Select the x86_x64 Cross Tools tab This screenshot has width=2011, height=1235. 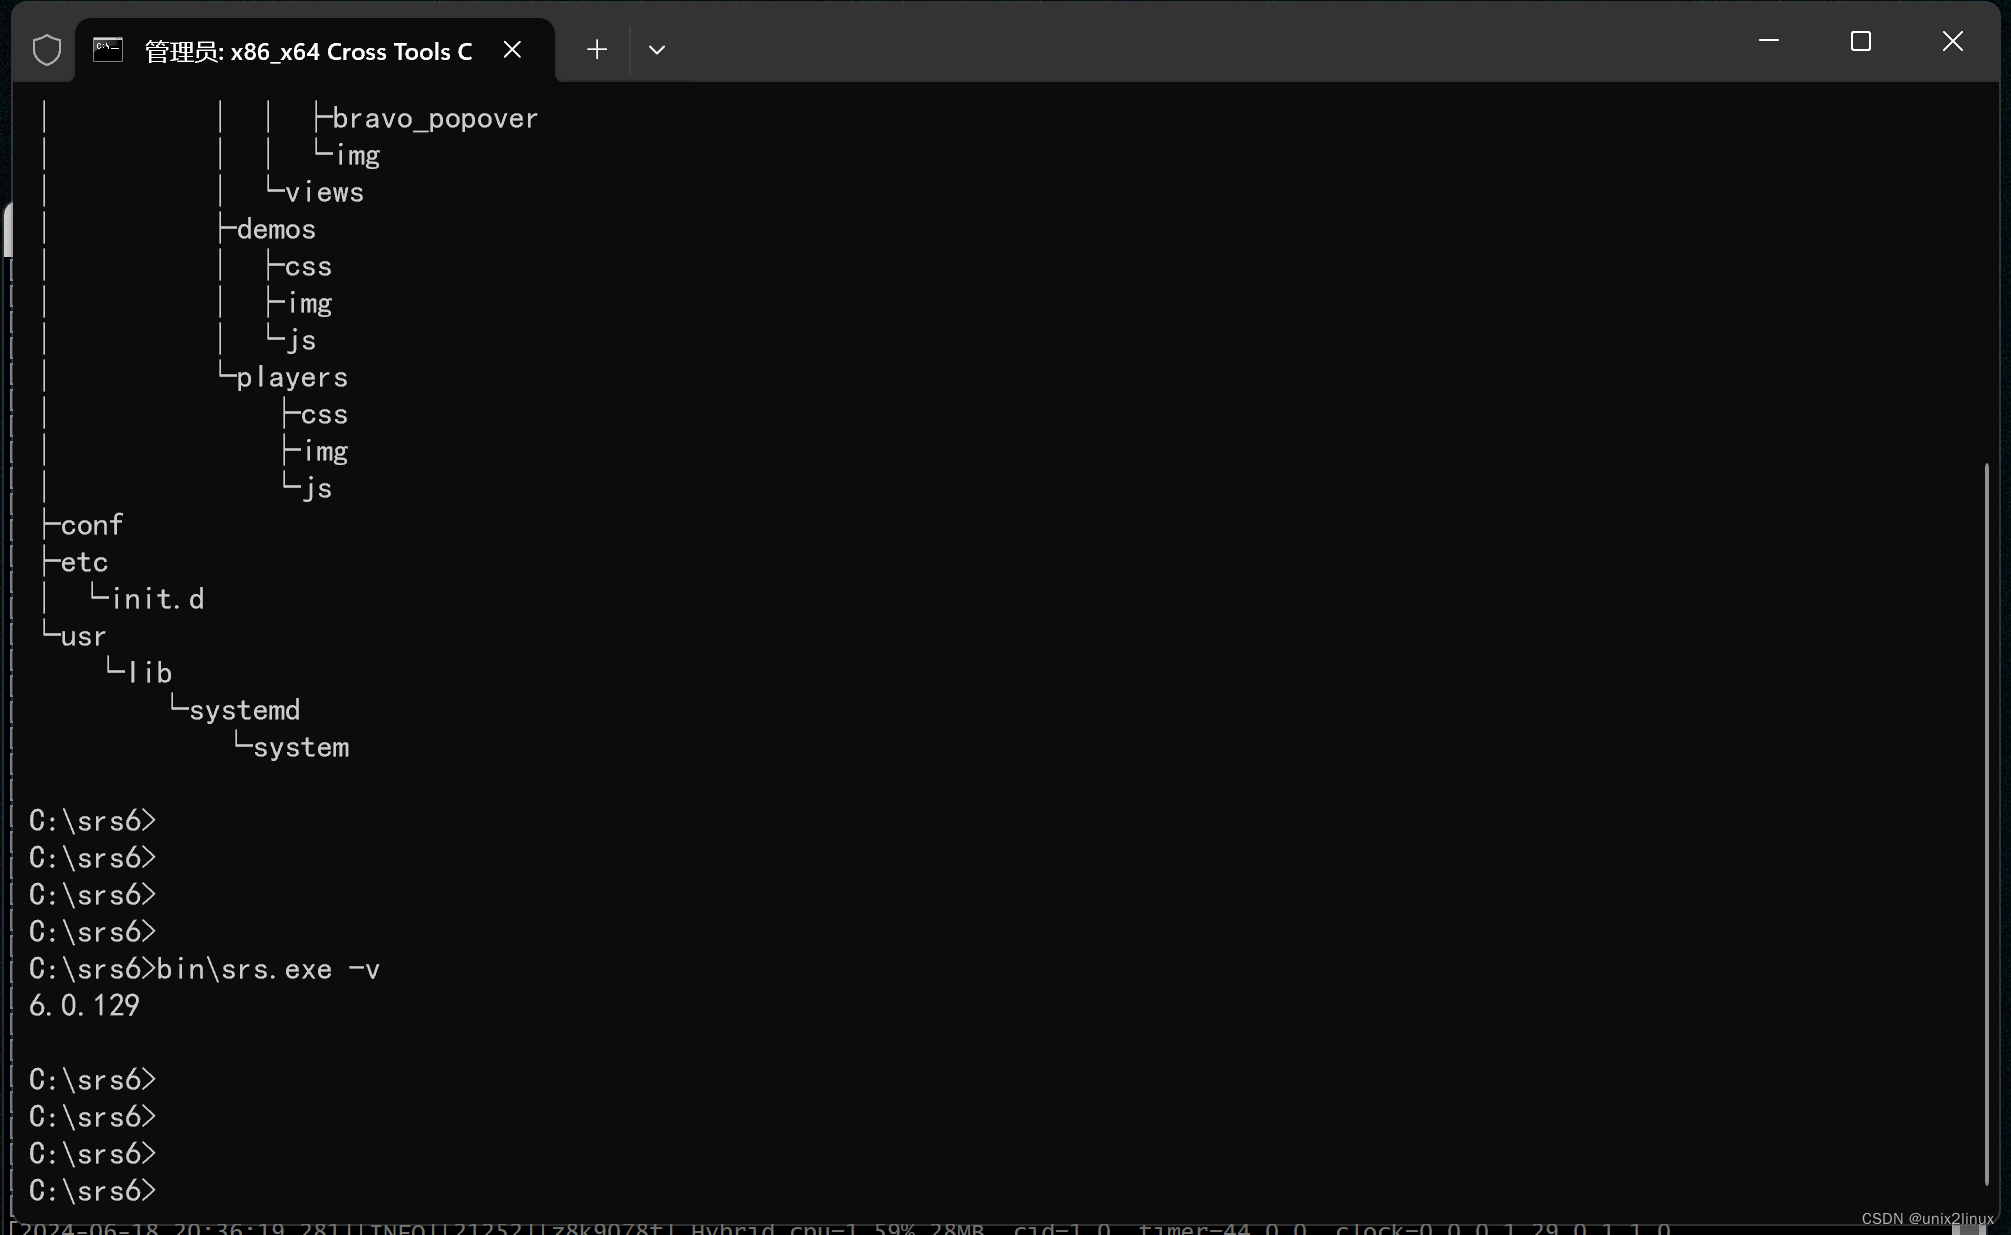pos(308,52)
